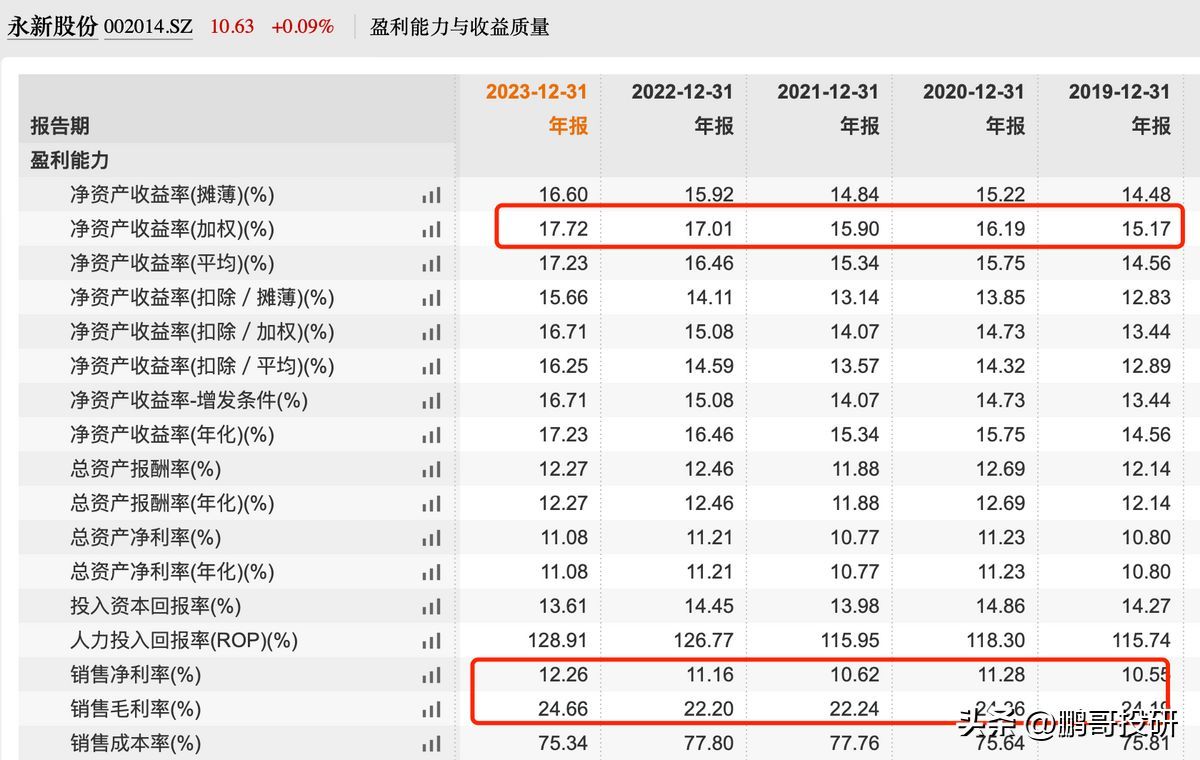1200x760 pixels.
Task: Click bar chart icon beside 投入资本回报率(%)
Action: click(431, 606)
